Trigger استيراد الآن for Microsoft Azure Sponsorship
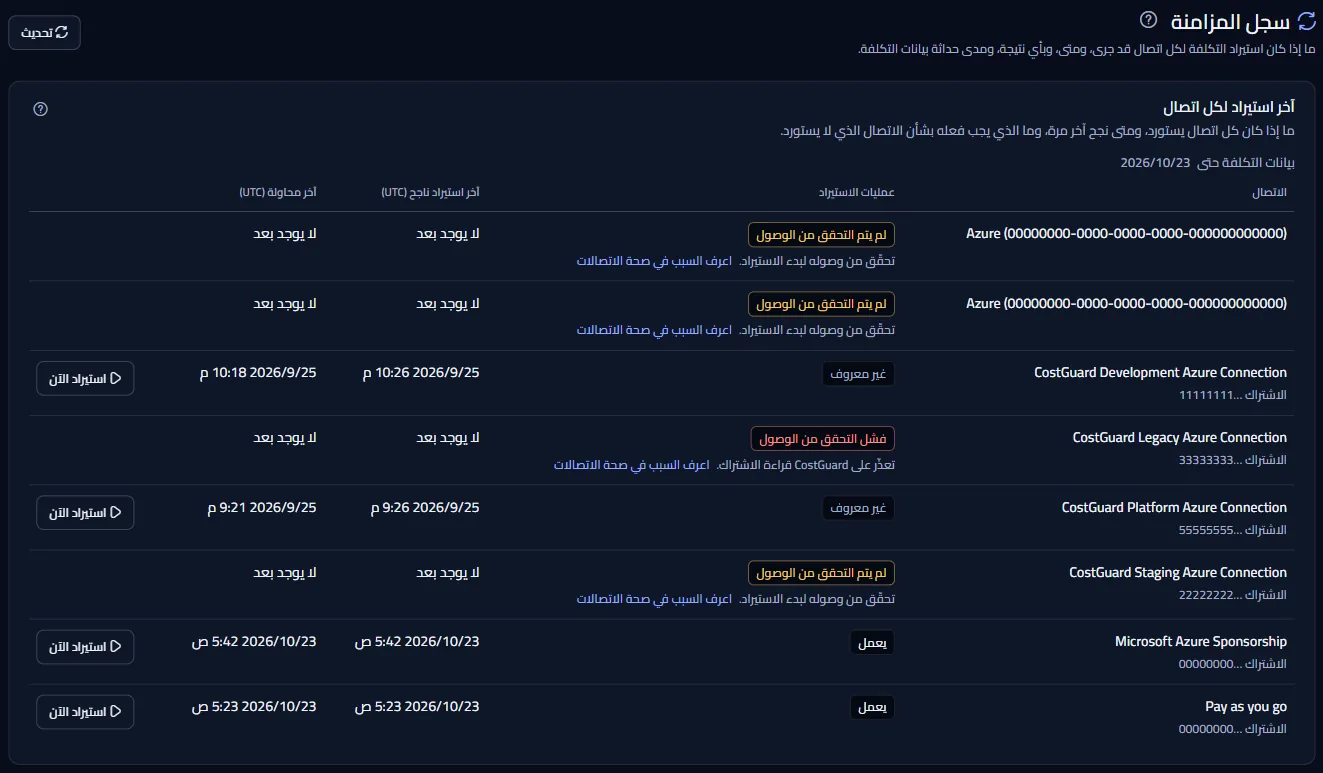1323x773 pixels. coord(85,647)
